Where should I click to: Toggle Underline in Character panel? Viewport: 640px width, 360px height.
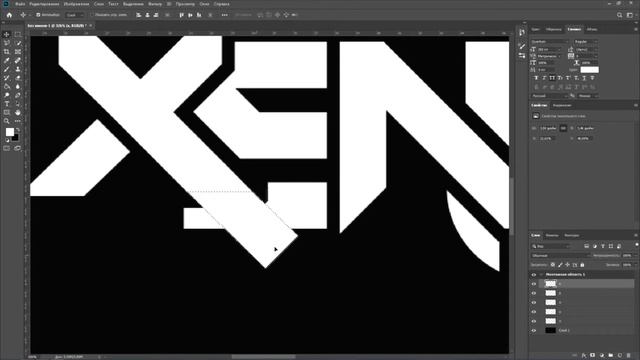(x=584, y=78)
